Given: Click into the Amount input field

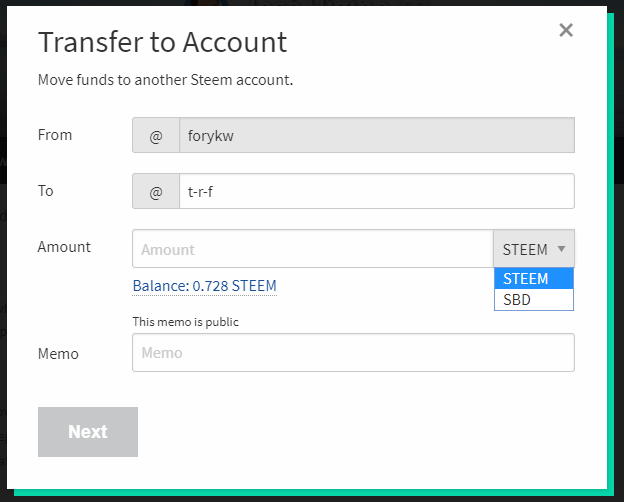Looking at the screenshot, I should pyautogui.click(x=312, y=249).
